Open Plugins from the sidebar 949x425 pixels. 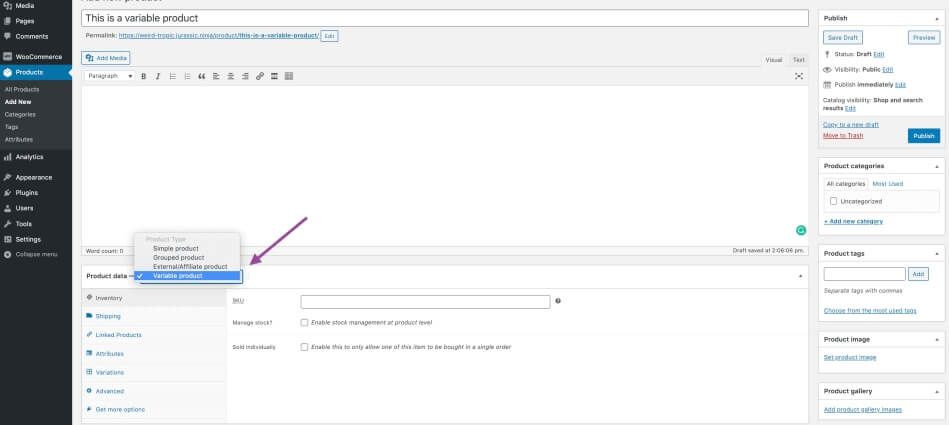pos(27,192)
